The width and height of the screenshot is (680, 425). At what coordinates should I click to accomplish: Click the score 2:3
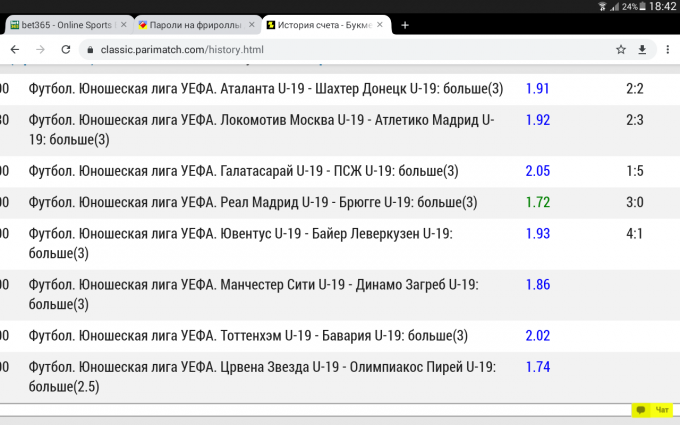(634, 120)
